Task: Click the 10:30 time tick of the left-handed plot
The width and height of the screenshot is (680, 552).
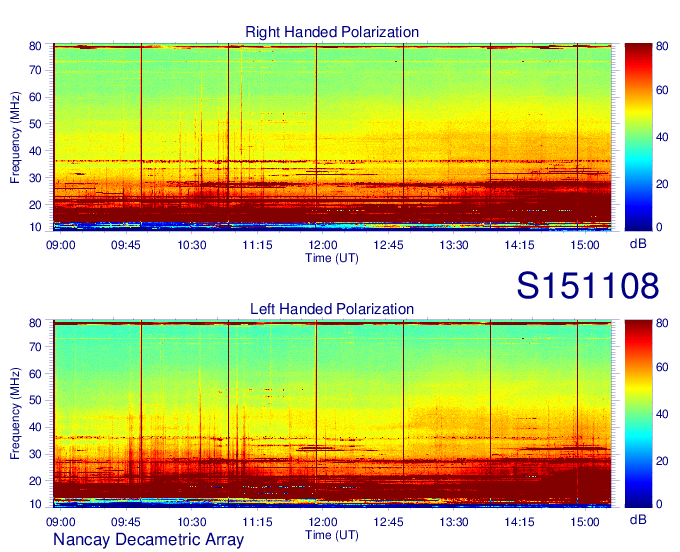Action: (x=192, y=521)
